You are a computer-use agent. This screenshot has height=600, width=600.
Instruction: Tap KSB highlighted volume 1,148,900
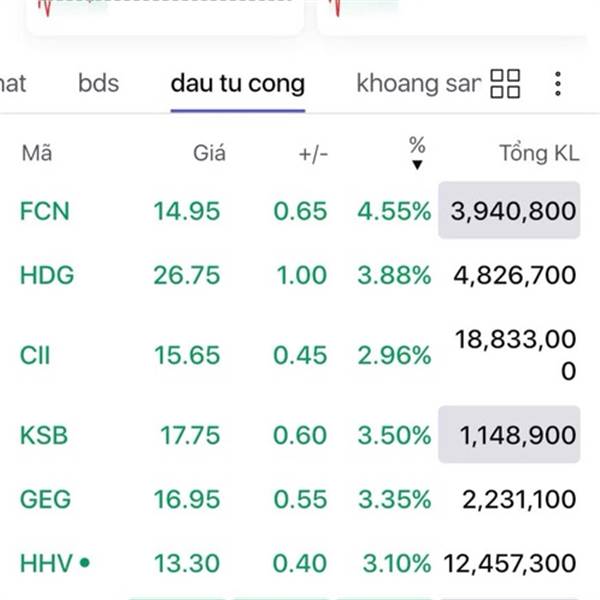pyautogui.click(x=509, y=435)
